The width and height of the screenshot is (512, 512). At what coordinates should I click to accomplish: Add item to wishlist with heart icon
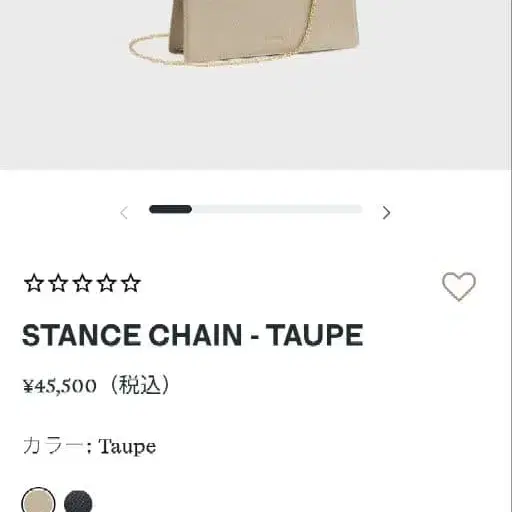459,286
